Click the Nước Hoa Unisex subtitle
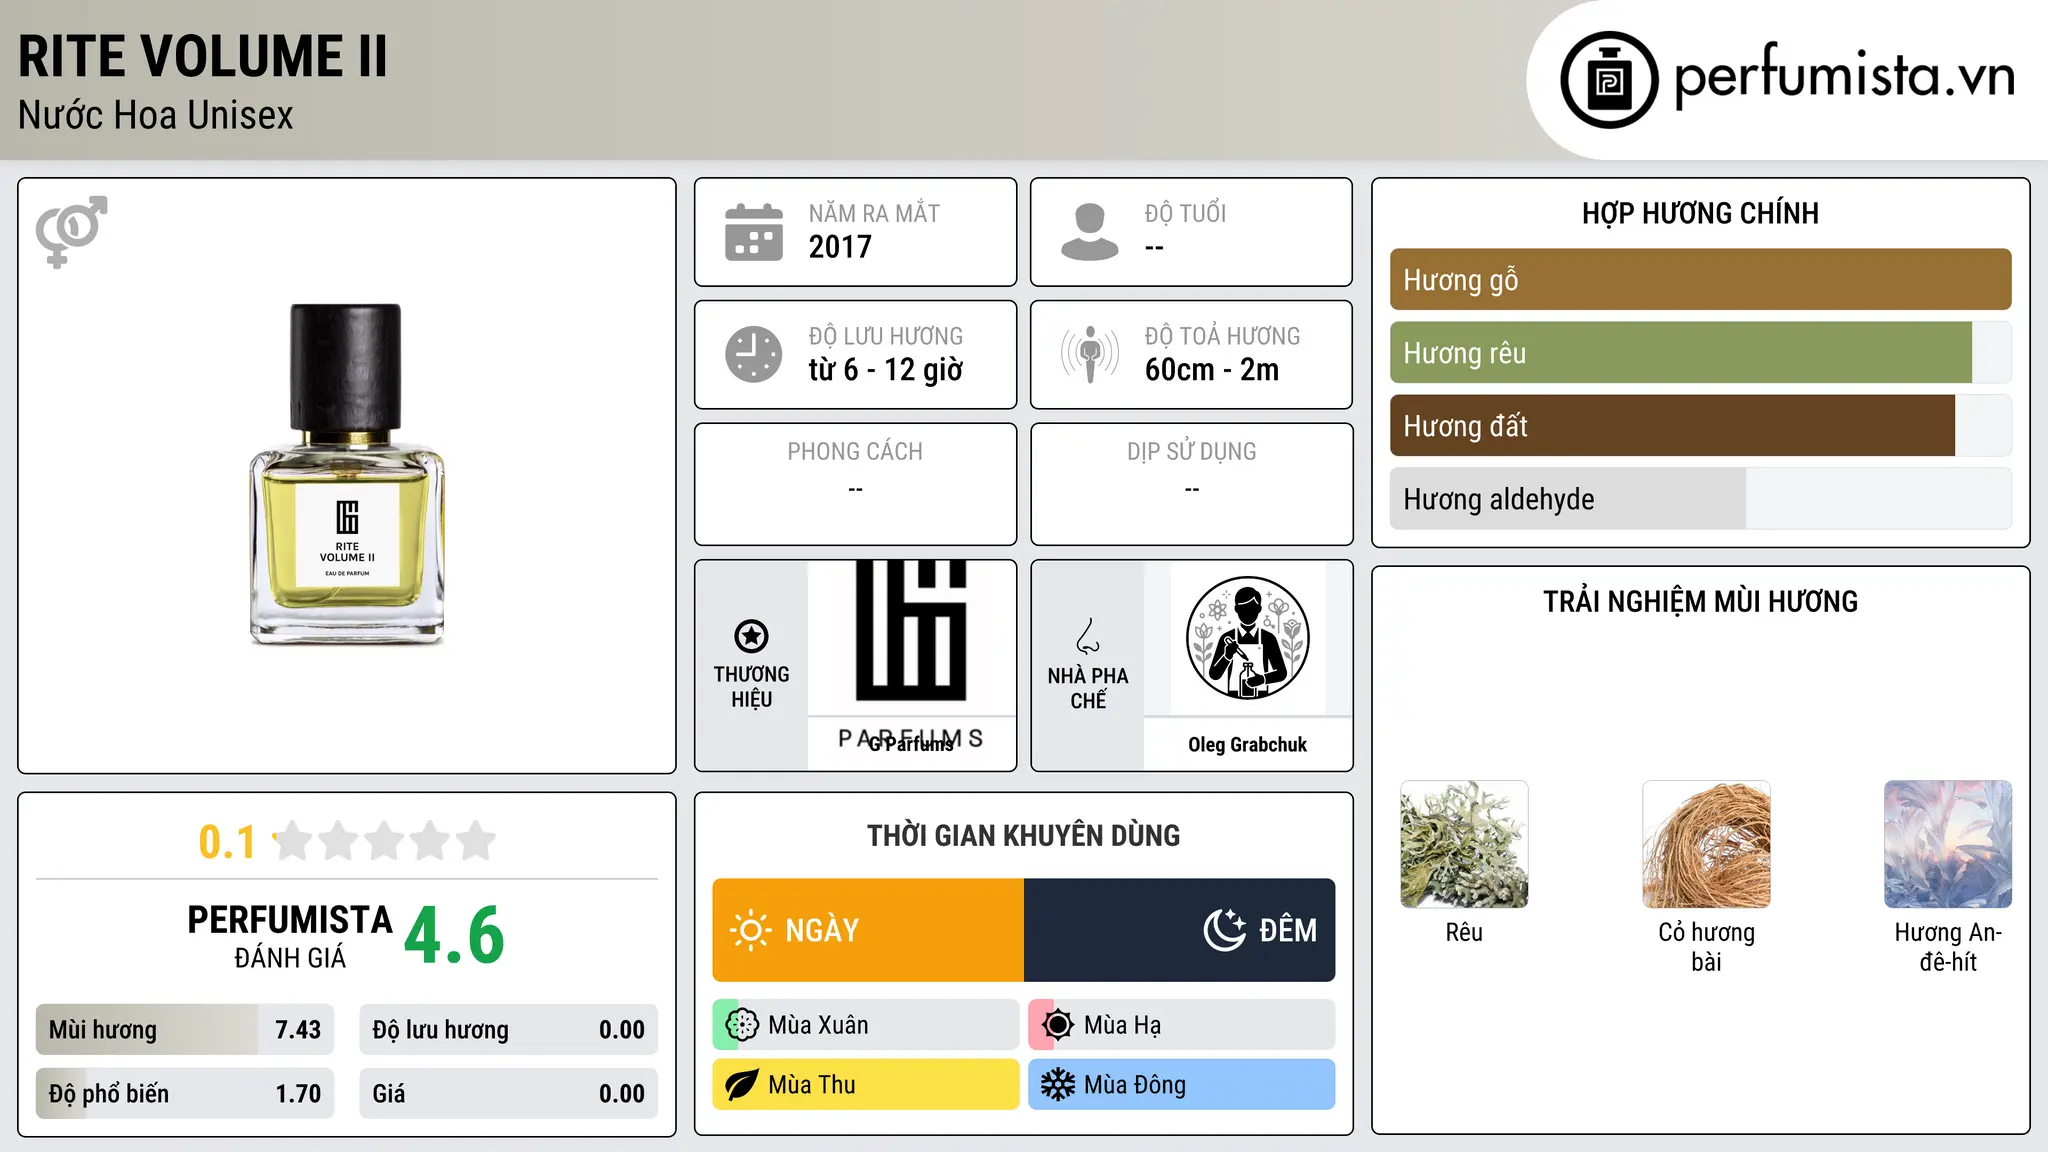The width and height of the screenshot is (2048, 1152). tap(156, 116)
